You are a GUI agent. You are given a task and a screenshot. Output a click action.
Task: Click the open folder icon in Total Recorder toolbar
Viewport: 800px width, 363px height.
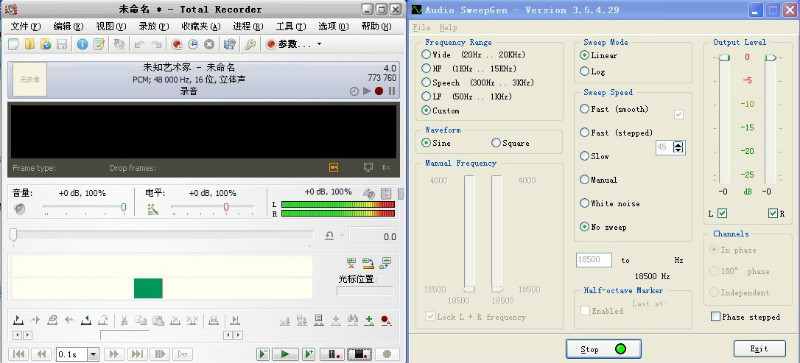pos(30,44)
